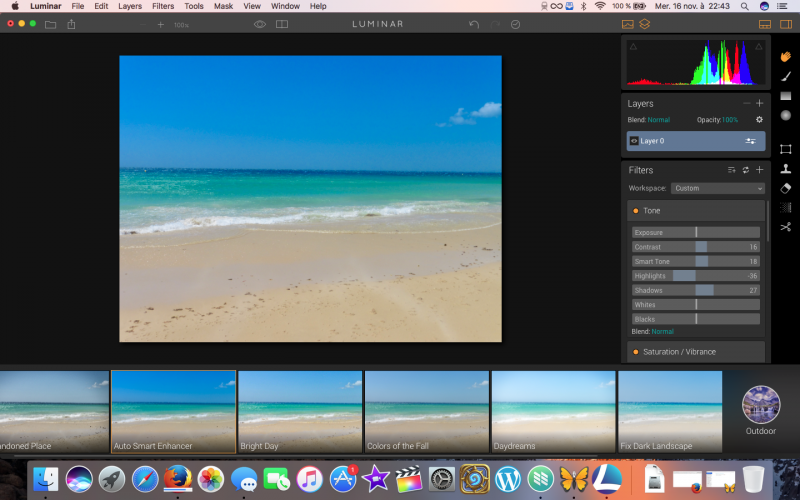Adjust the Contrast slider
800x500 pixels.
[696, 247]
